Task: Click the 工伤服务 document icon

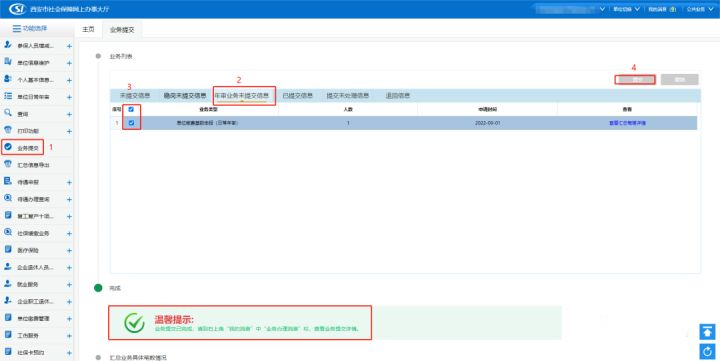Action: tap(8, 334)
